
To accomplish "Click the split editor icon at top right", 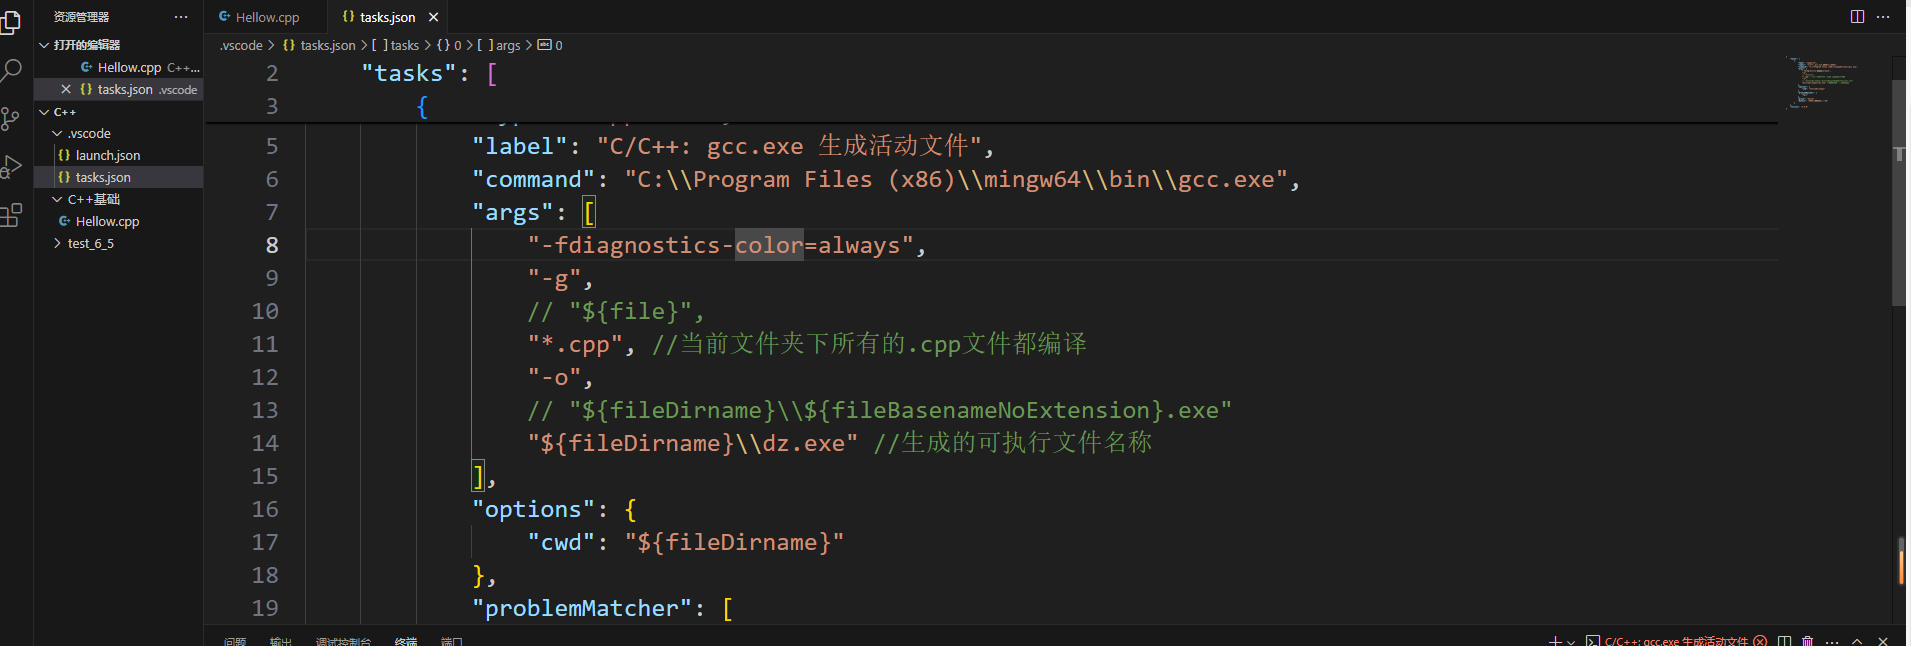I will (1857, 17).
